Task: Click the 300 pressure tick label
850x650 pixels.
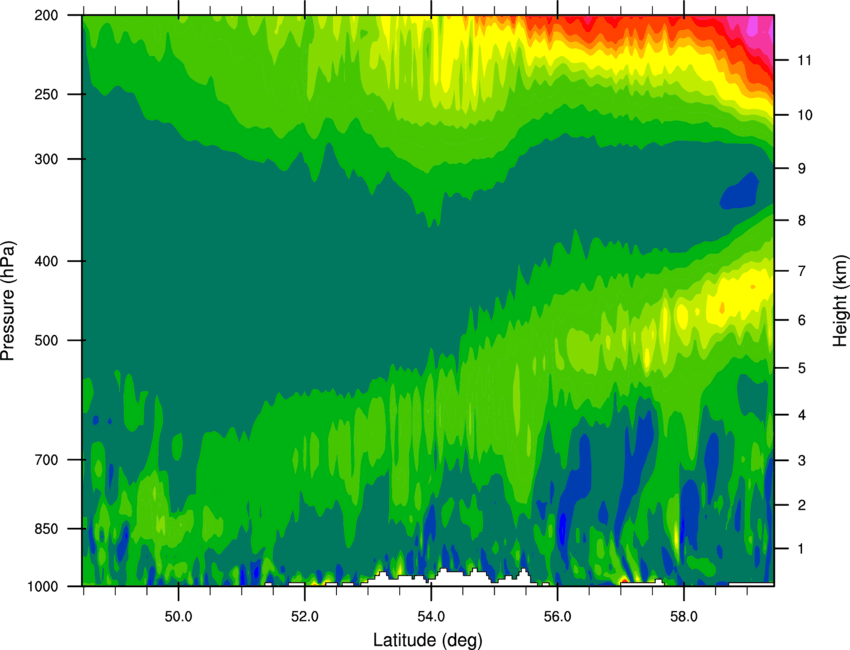Action: pyautogui.click(x=46, y=159)
